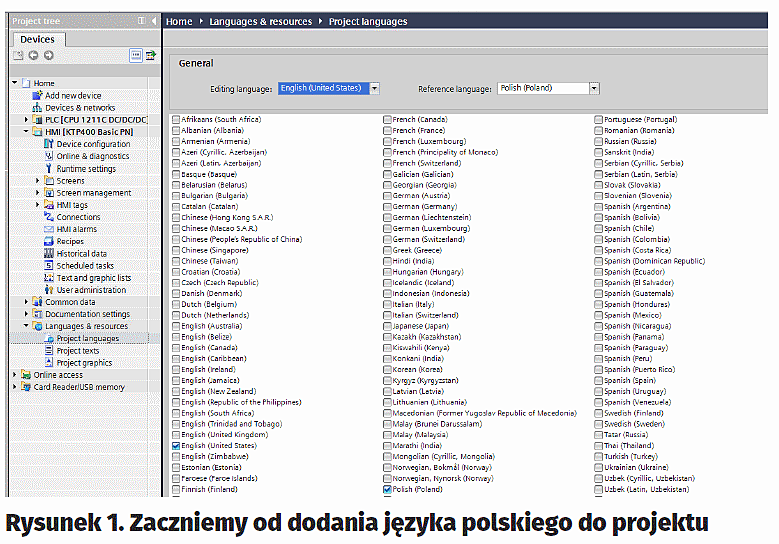Open the Reference language dropdown
The width and height of the screenshot is (779, 544).
(594, 88)
